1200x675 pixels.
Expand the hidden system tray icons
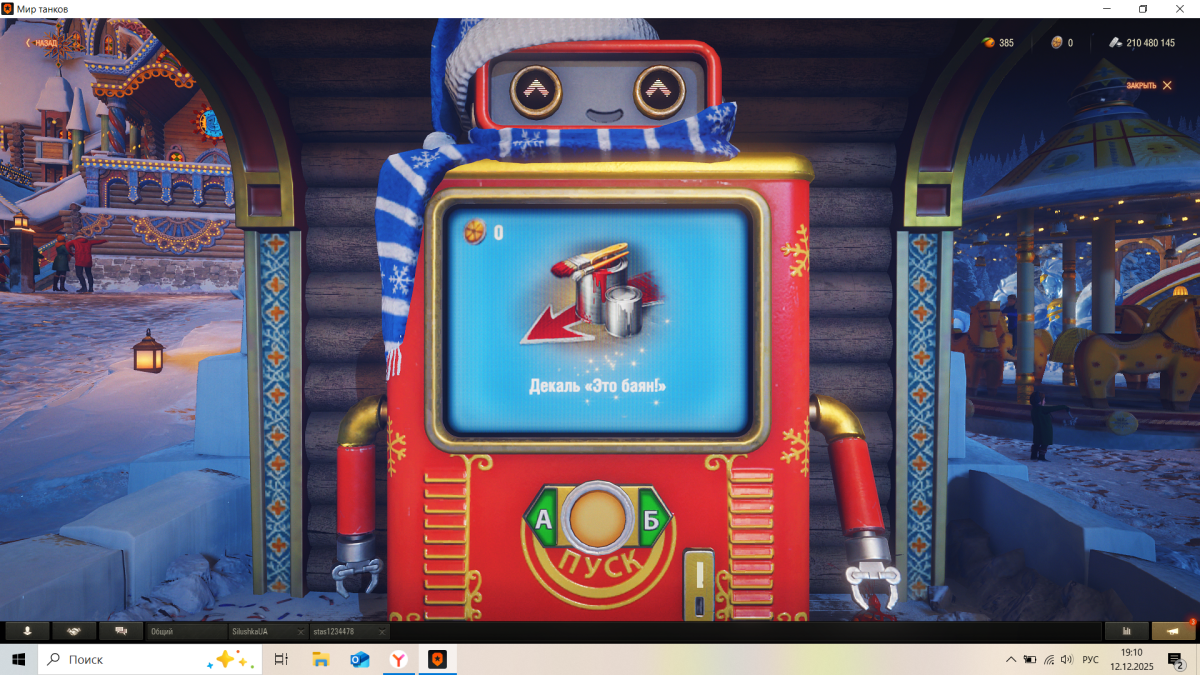1011,660
